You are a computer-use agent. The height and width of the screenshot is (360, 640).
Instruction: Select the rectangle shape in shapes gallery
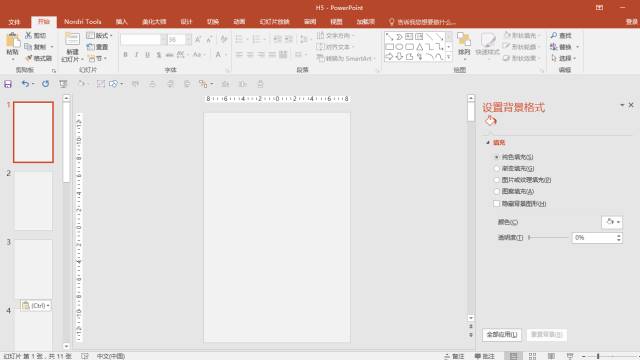(389, 47)
